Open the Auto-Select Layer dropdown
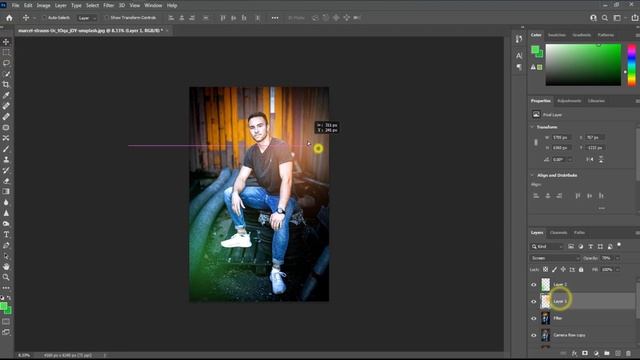Image resolution: width=640 pixels, height=360 pixels. [x=87, y=18]
